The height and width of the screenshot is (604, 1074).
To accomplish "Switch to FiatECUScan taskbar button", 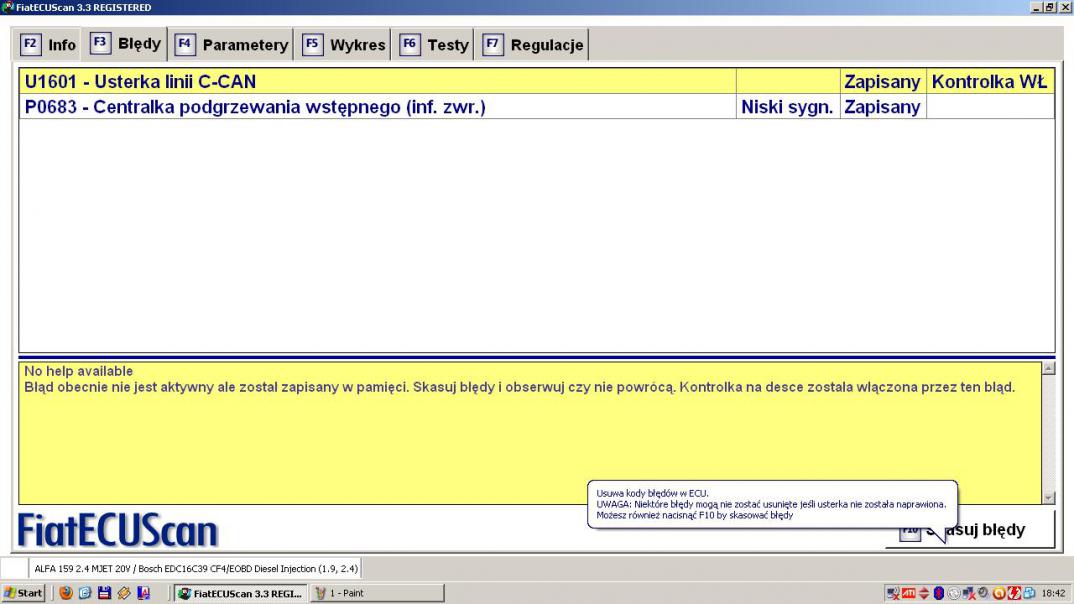I will (240, 593).
